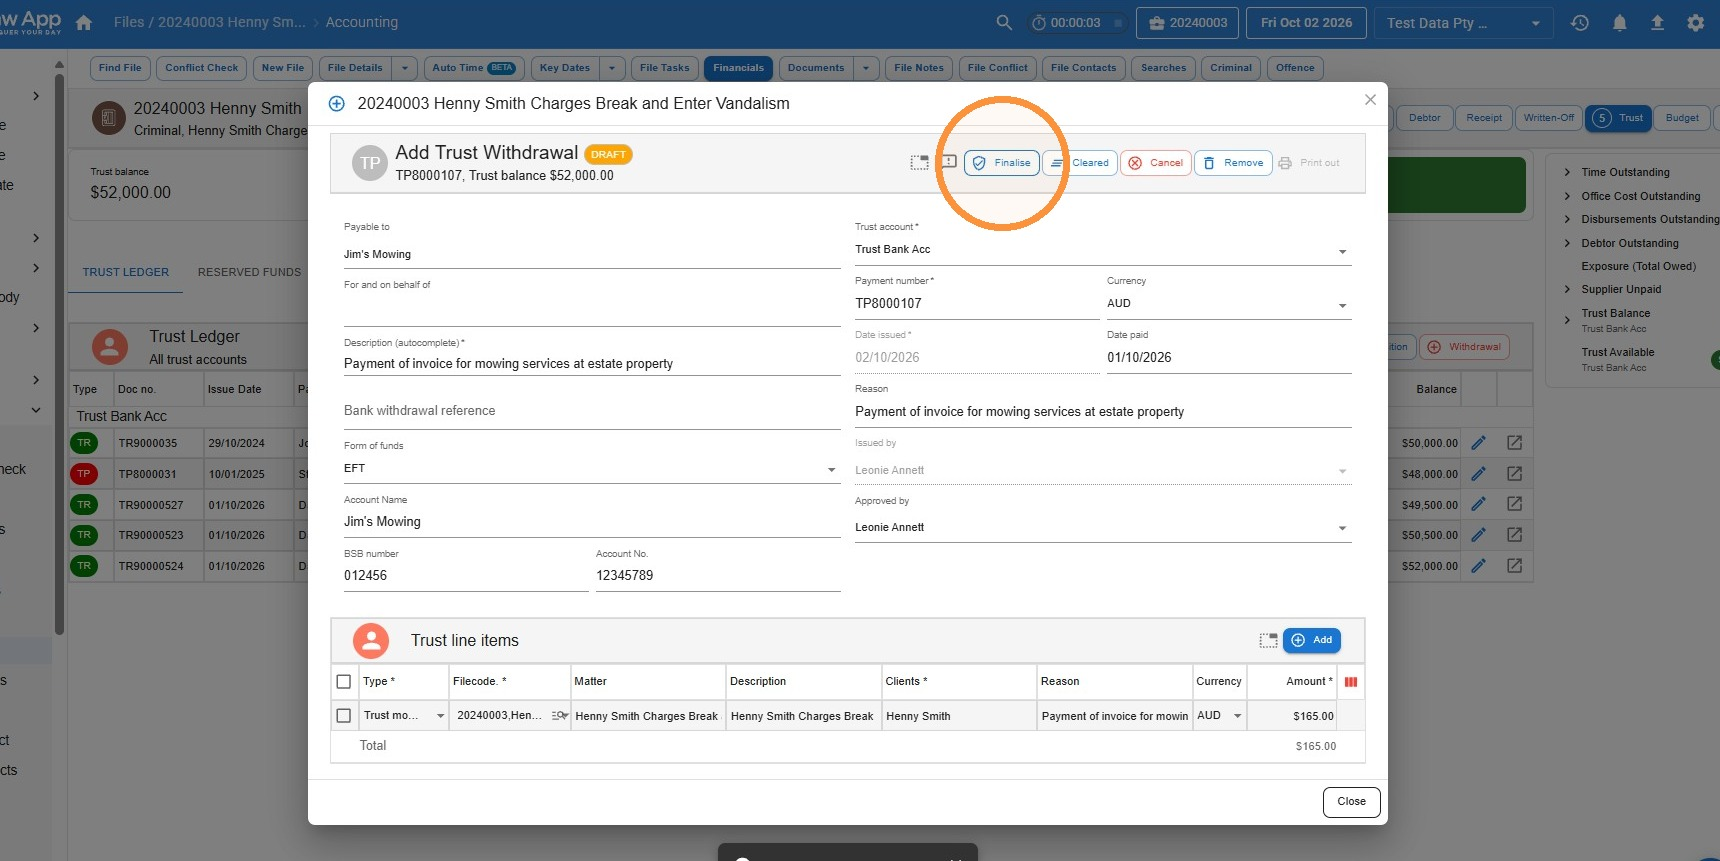Viewport: 1720px width, 861px height.
Task: Click the dashed selection icon in Trust line items
Action: (1268, 640)
